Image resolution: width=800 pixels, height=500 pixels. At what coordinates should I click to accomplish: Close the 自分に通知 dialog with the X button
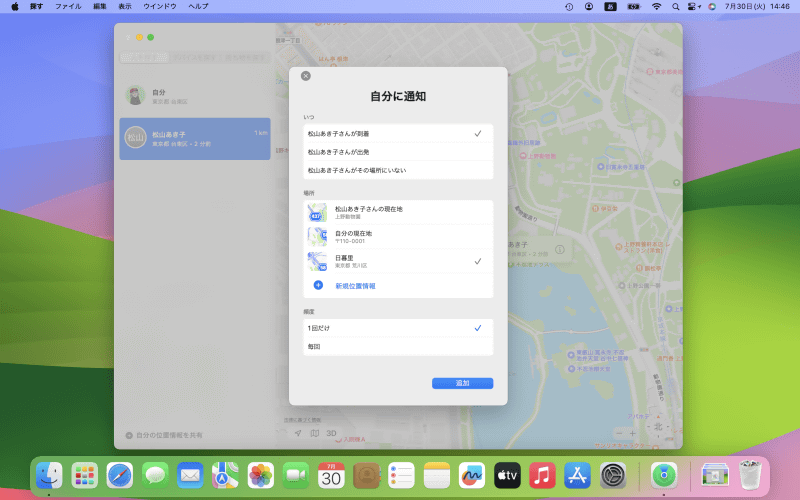(x=306, y=76)
